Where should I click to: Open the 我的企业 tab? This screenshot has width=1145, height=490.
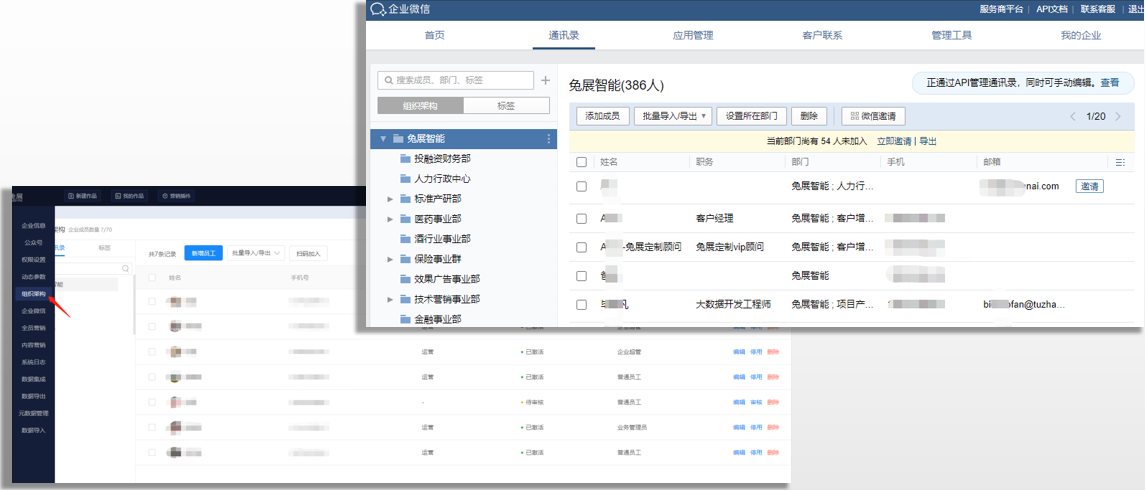point(1081,35)
